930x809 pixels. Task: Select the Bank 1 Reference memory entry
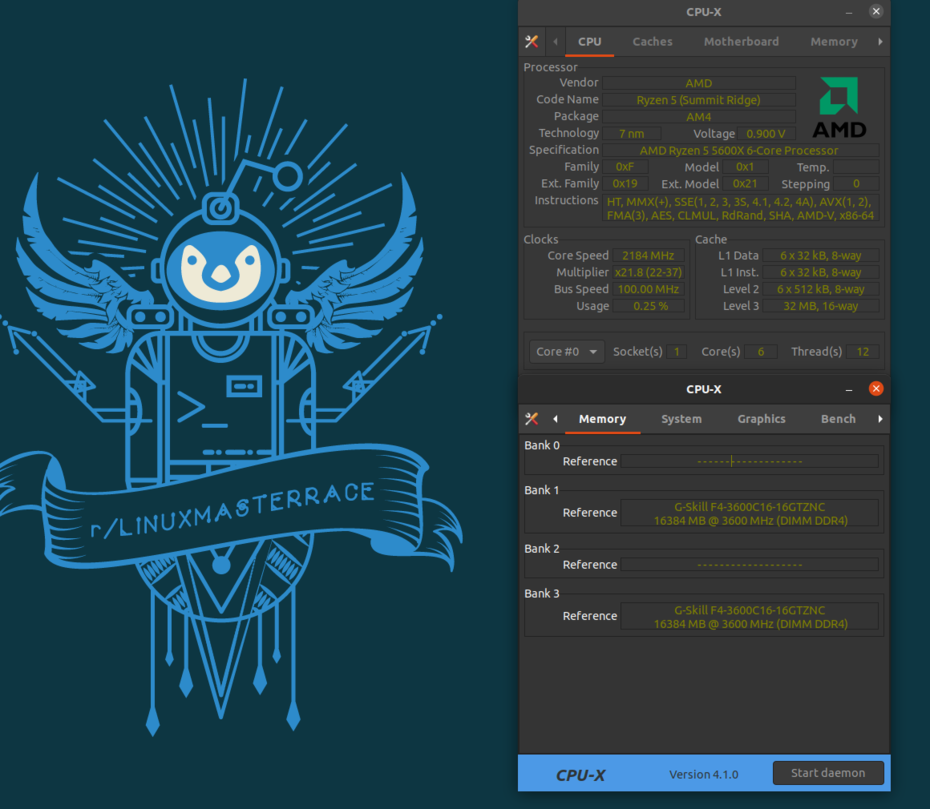pos(749,513)
